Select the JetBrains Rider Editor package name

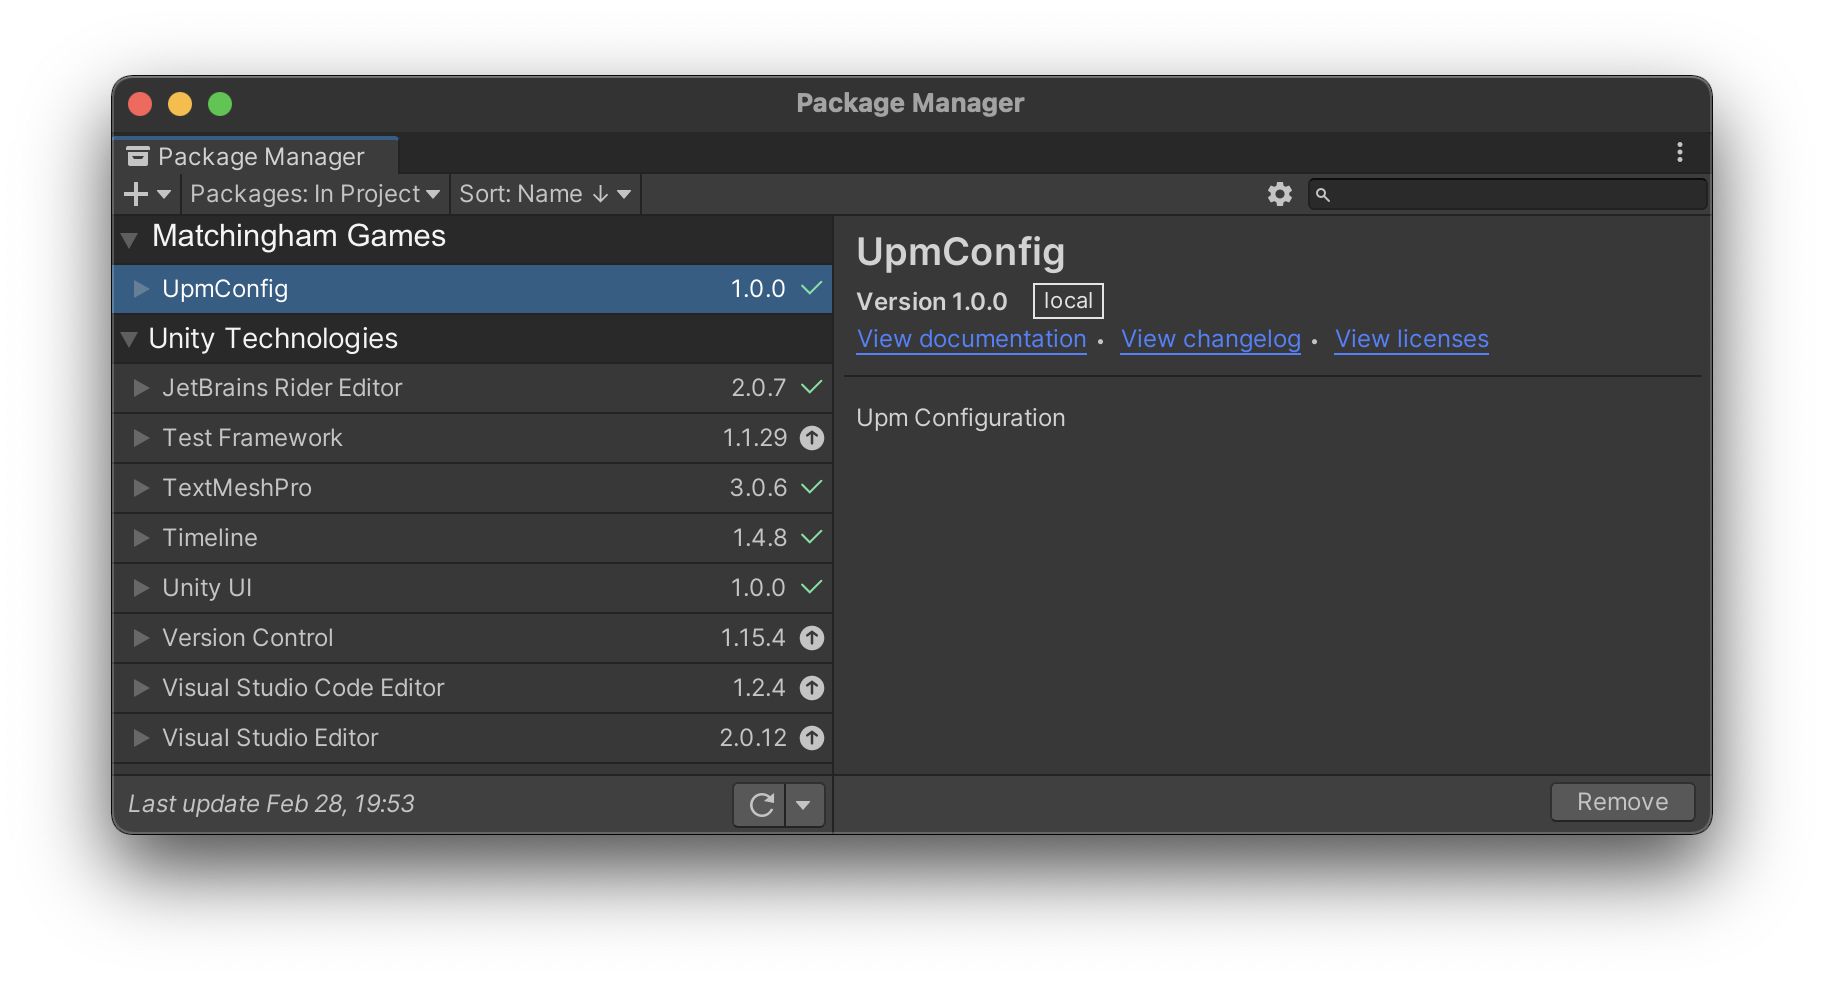pyautogui.click(x=282, y=388)
